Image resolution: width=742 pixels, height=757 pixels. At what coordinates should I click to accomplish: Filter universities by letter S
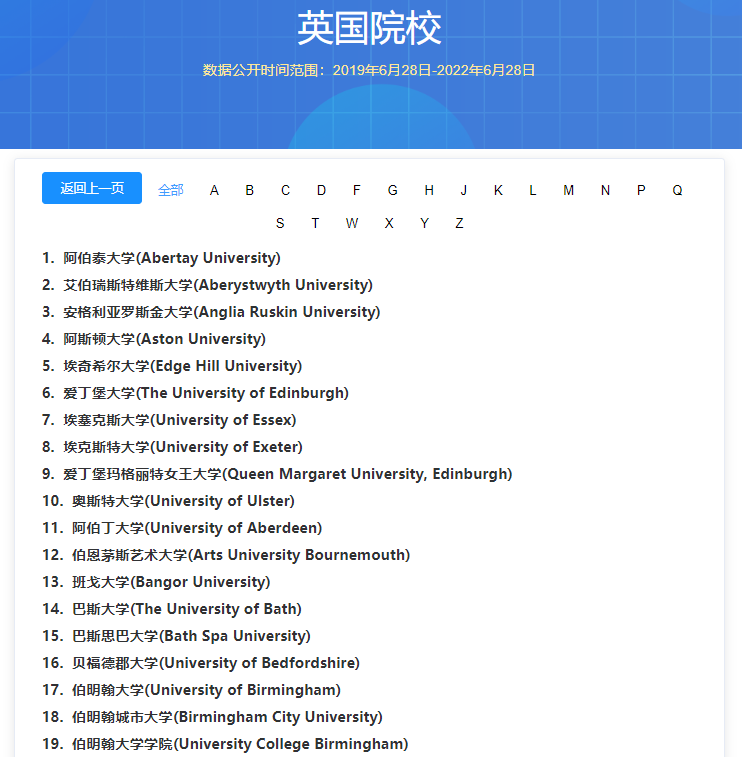point(280,223)
